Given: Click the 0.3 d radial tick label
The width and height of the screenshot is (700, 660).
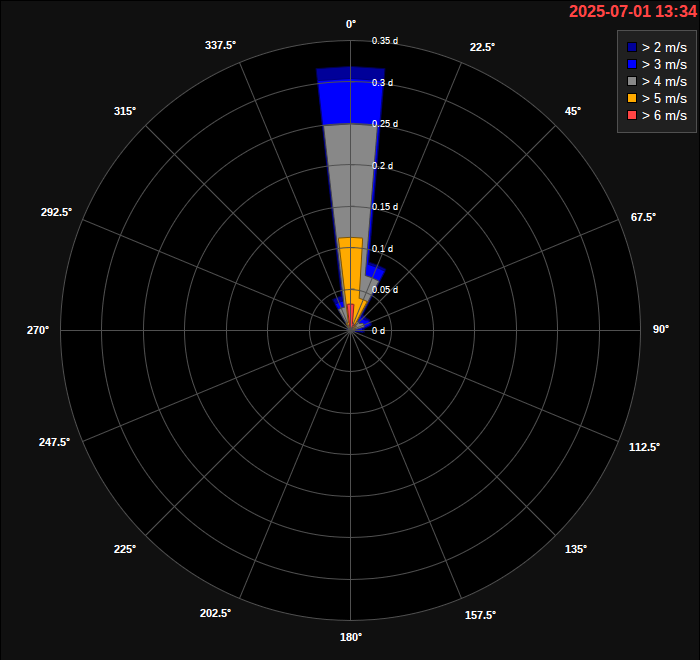Looking at the screenshot, I should pyautogui.click(x=383, y=83).
